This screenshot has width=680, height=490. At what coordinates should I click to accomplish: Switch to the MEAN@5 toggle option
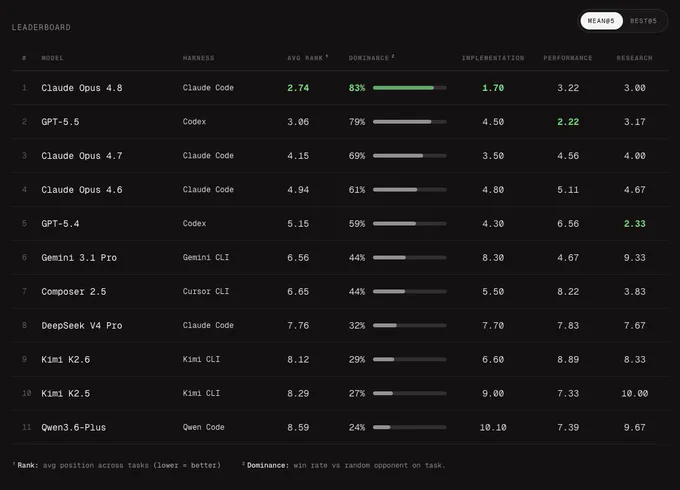[x=601, y=21]
